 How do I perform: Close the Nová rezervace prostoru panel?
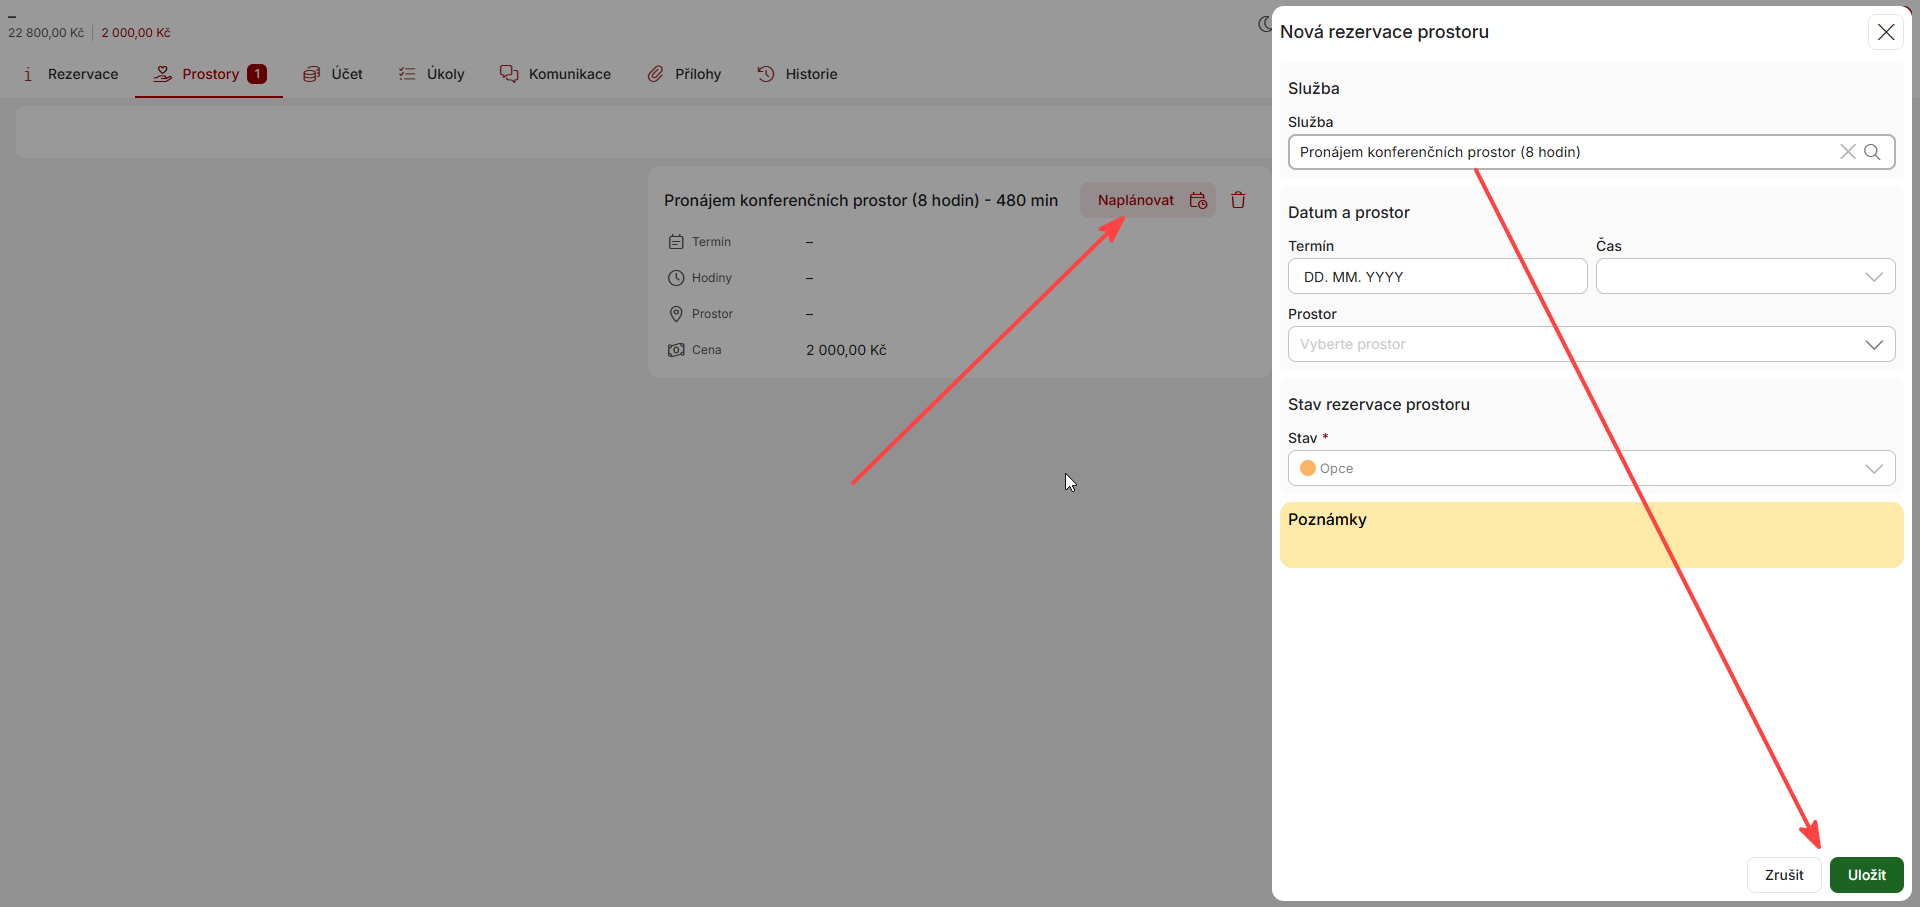[1886, 32]
